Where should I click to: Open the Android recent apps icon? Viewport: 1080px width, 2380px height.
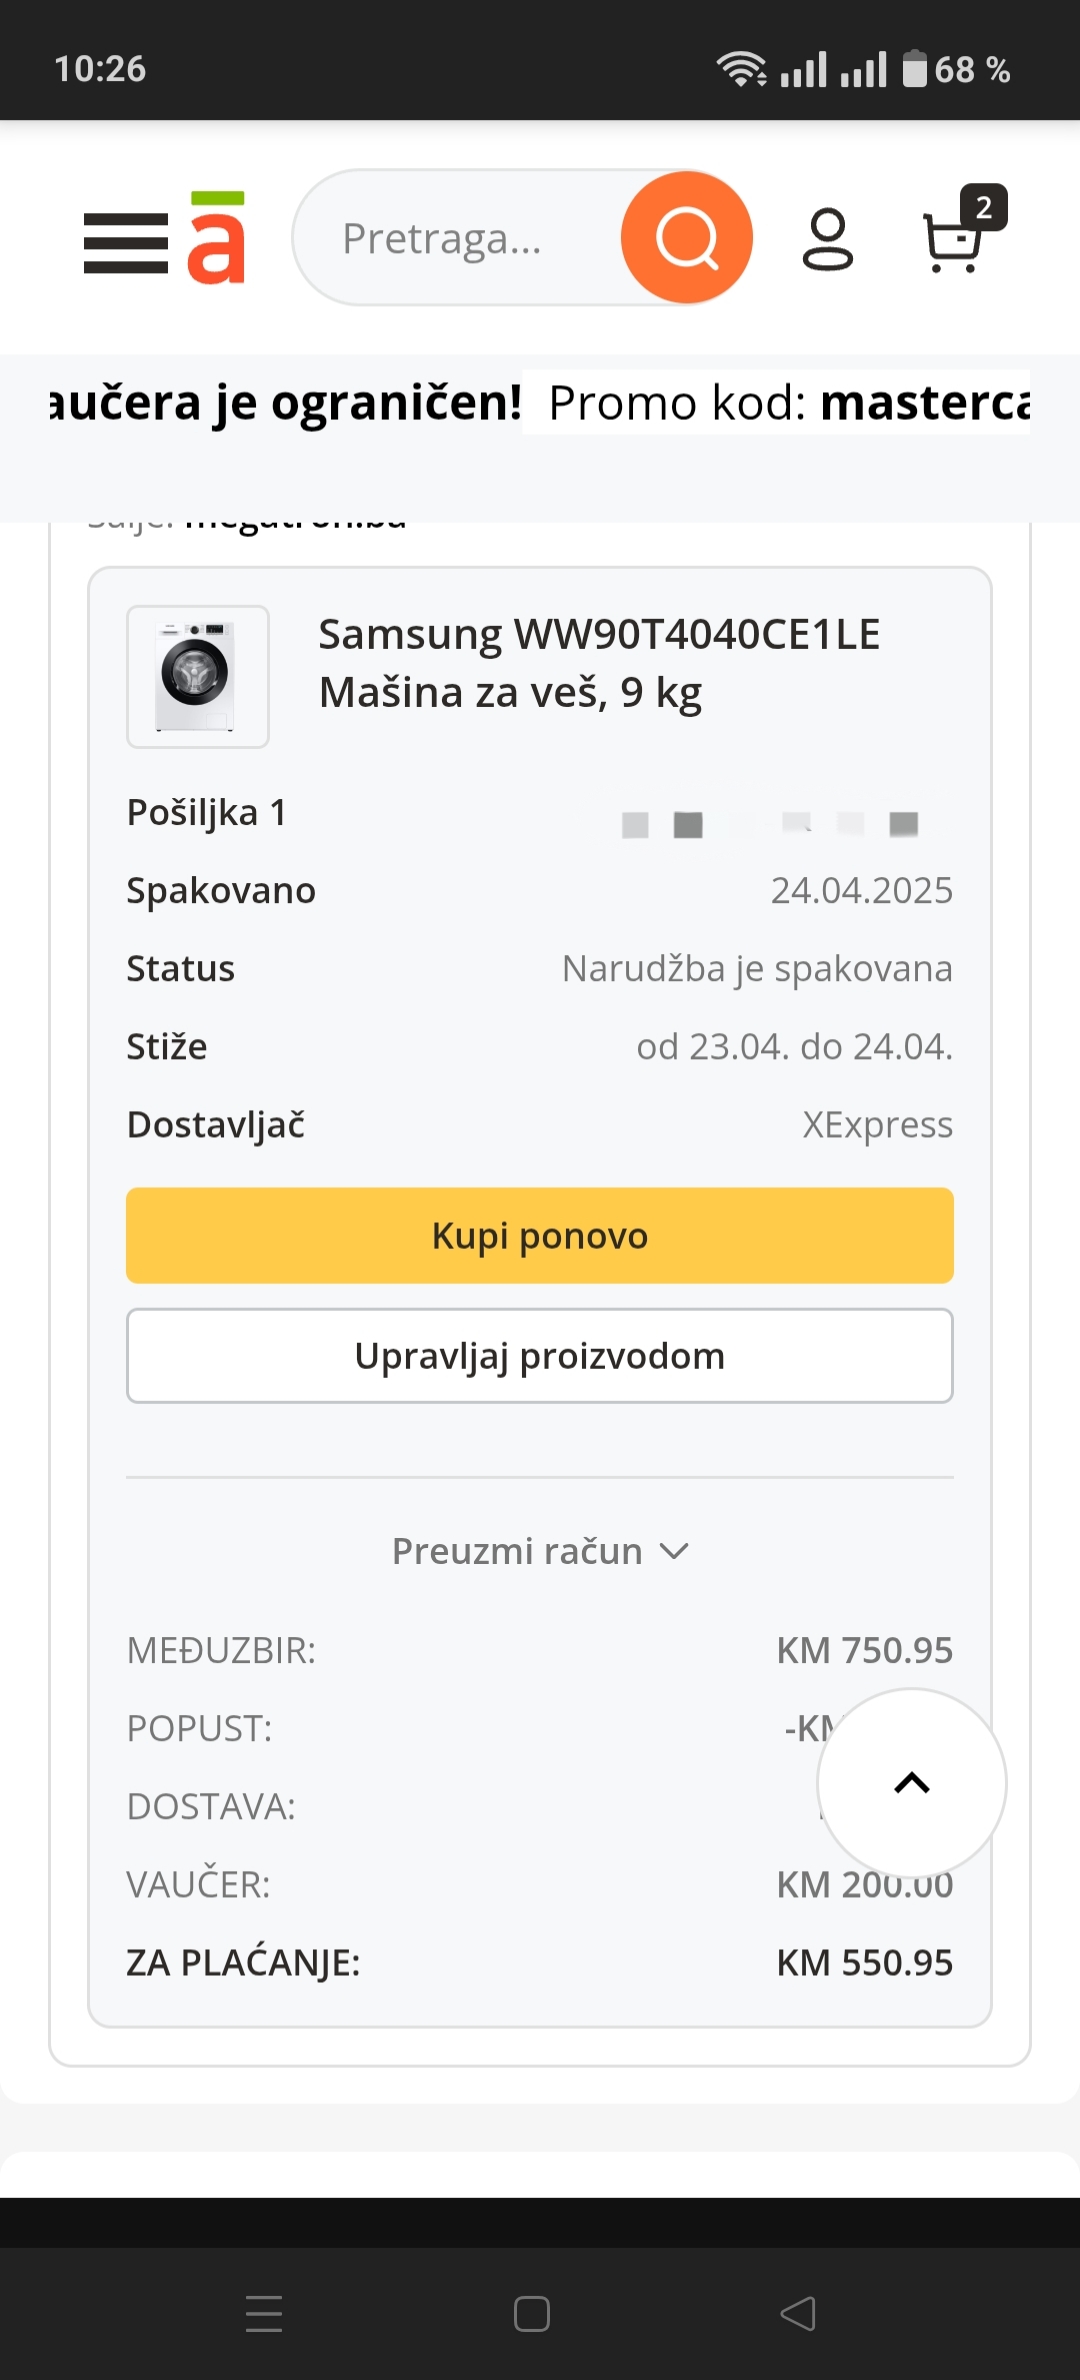click(x=264, y=2313)
